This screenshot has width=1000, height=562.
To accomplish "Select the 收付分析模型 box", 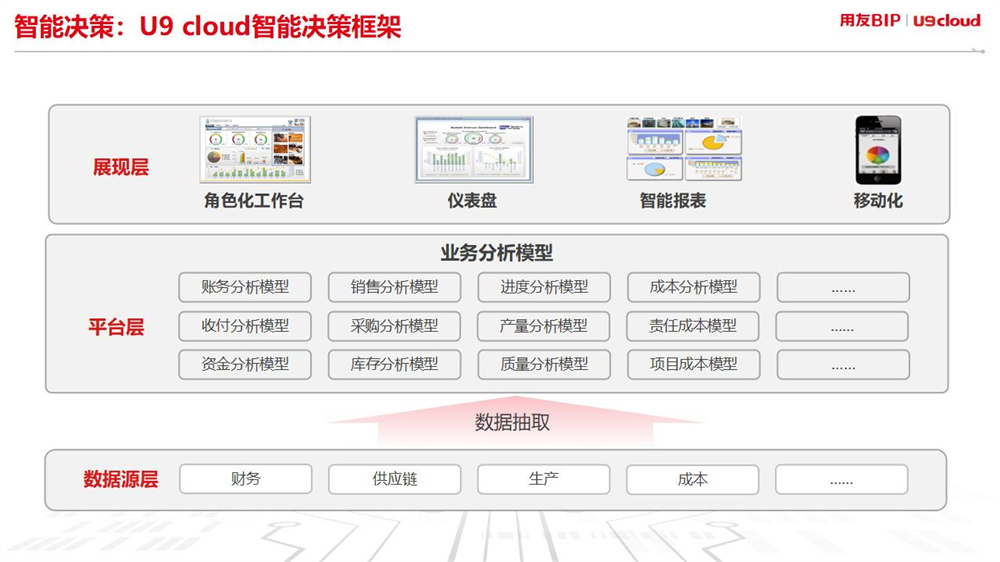I will point(245,326).
